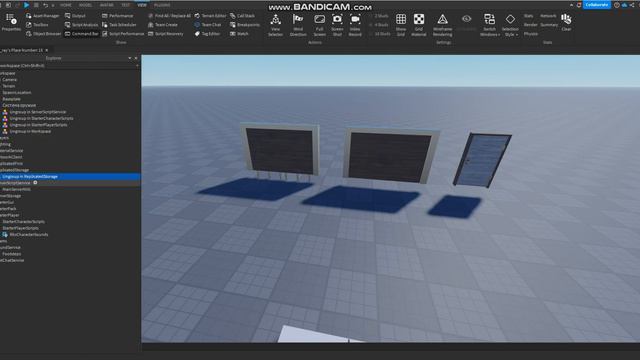Close the Explorer panel
Viewport: 640px width, 360px height.
pyautogui.click(x=136, y=58)
